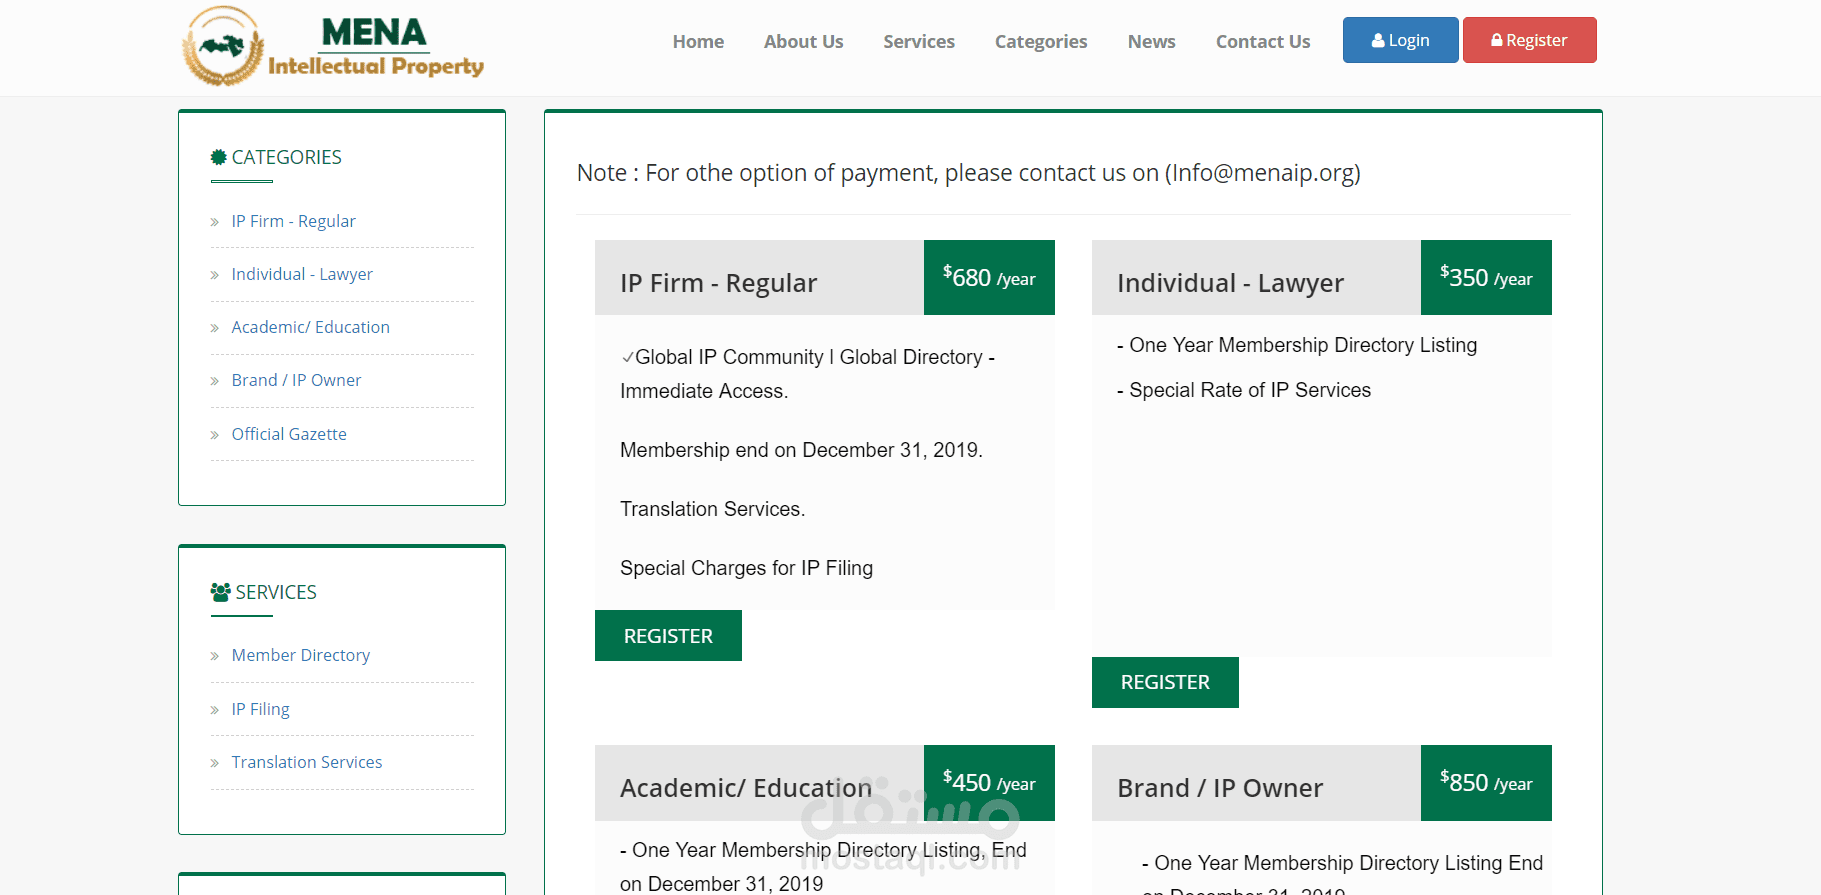Open the Member Directory service link
Screen dimensions: 1821x895
point(301,655)
